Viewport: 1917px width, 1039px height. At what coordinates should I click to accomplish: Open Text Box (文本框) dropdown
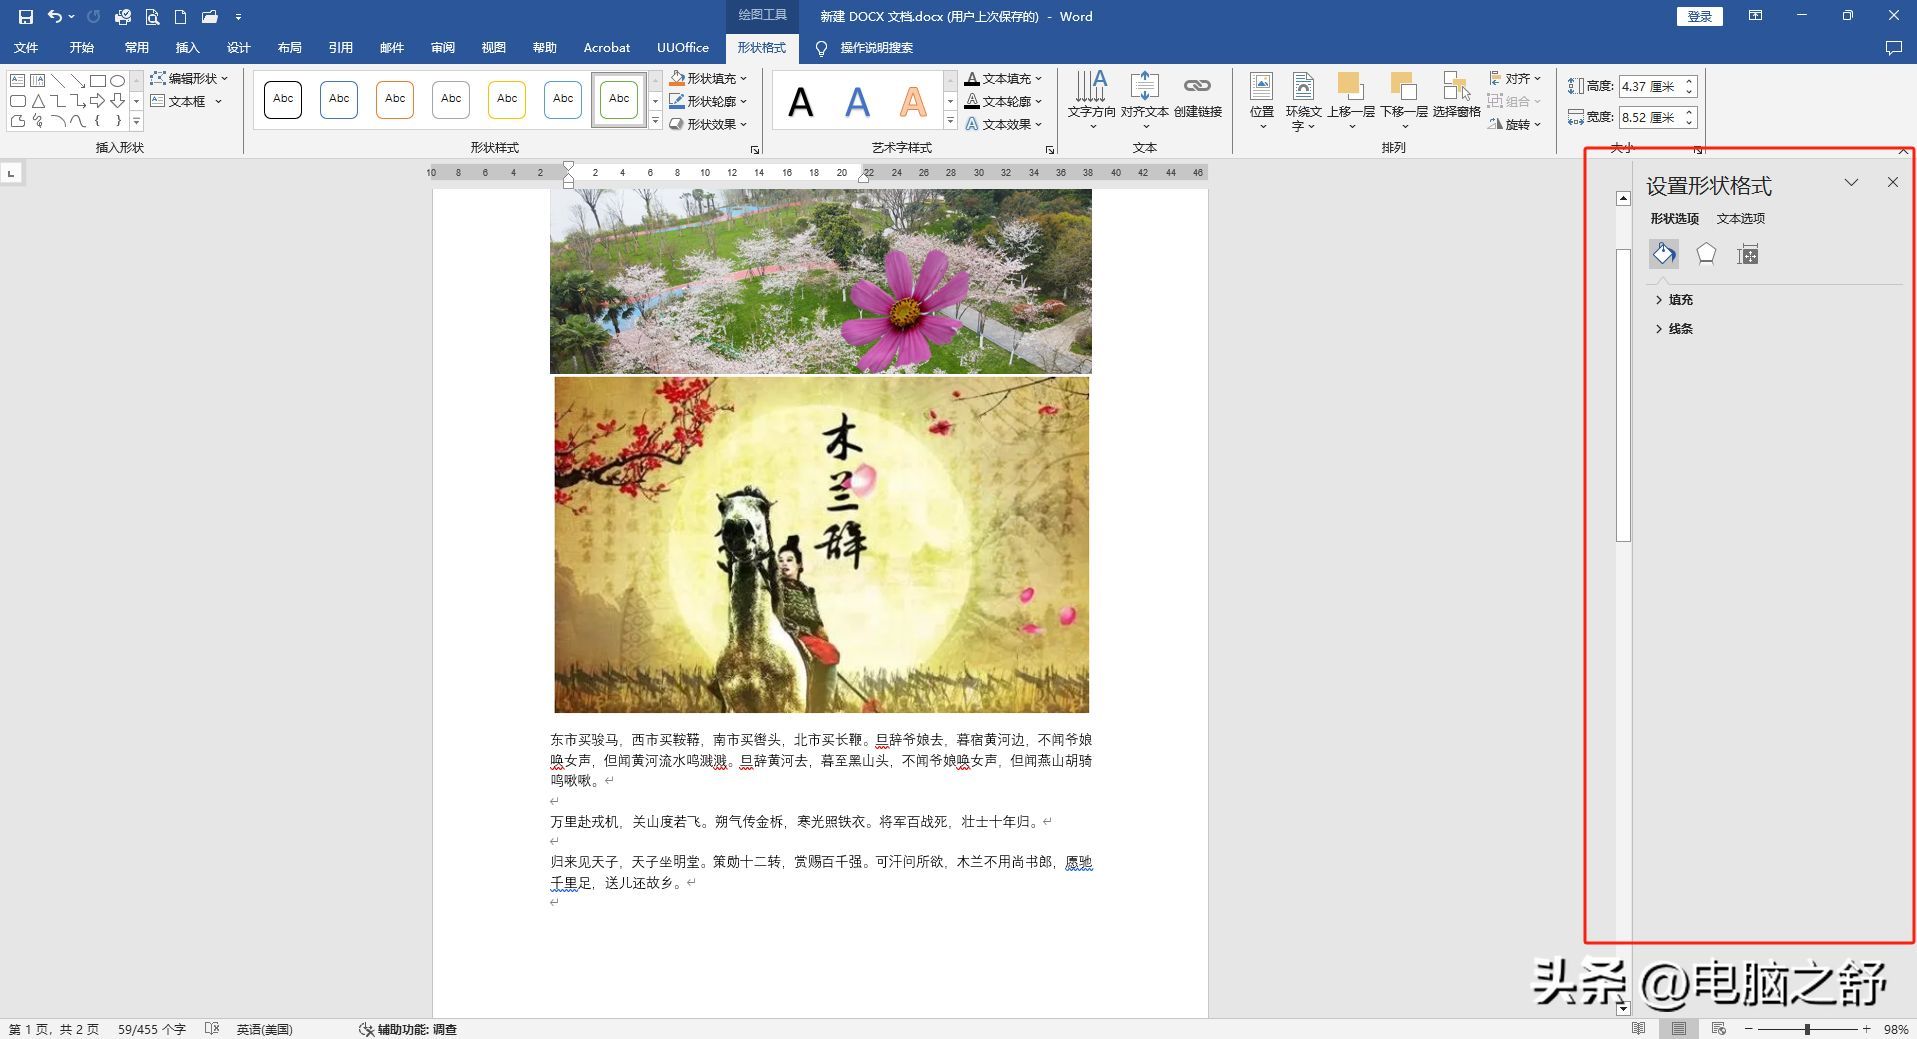186,101
